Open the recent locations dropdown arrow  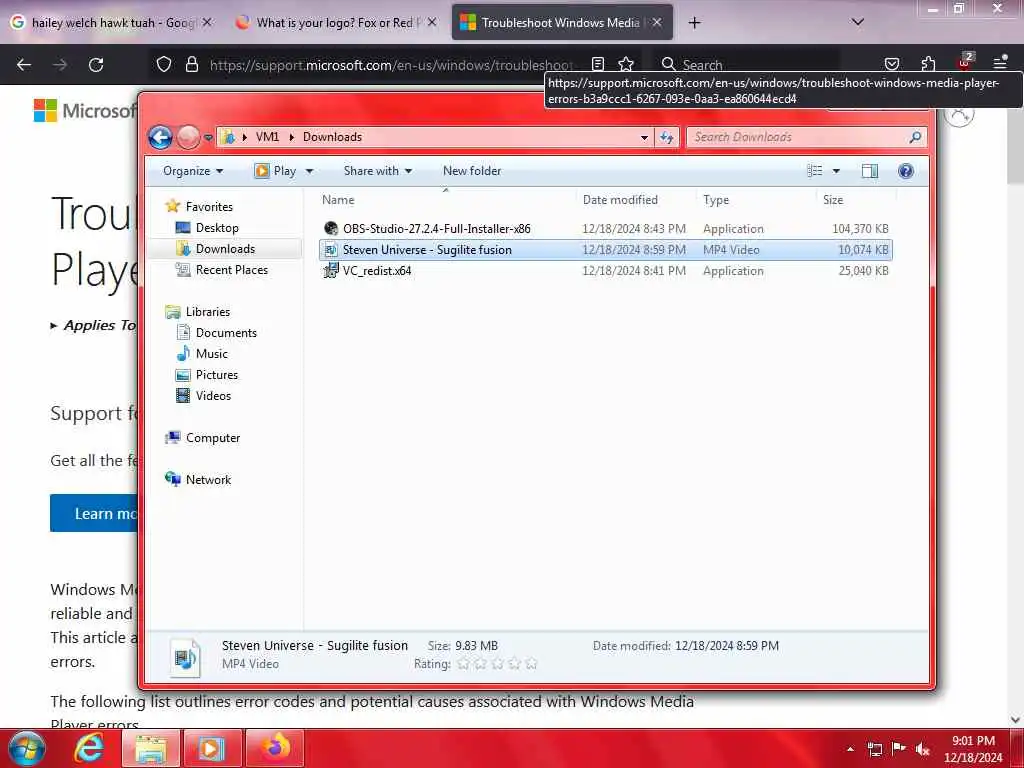click(x=208, y=138)
